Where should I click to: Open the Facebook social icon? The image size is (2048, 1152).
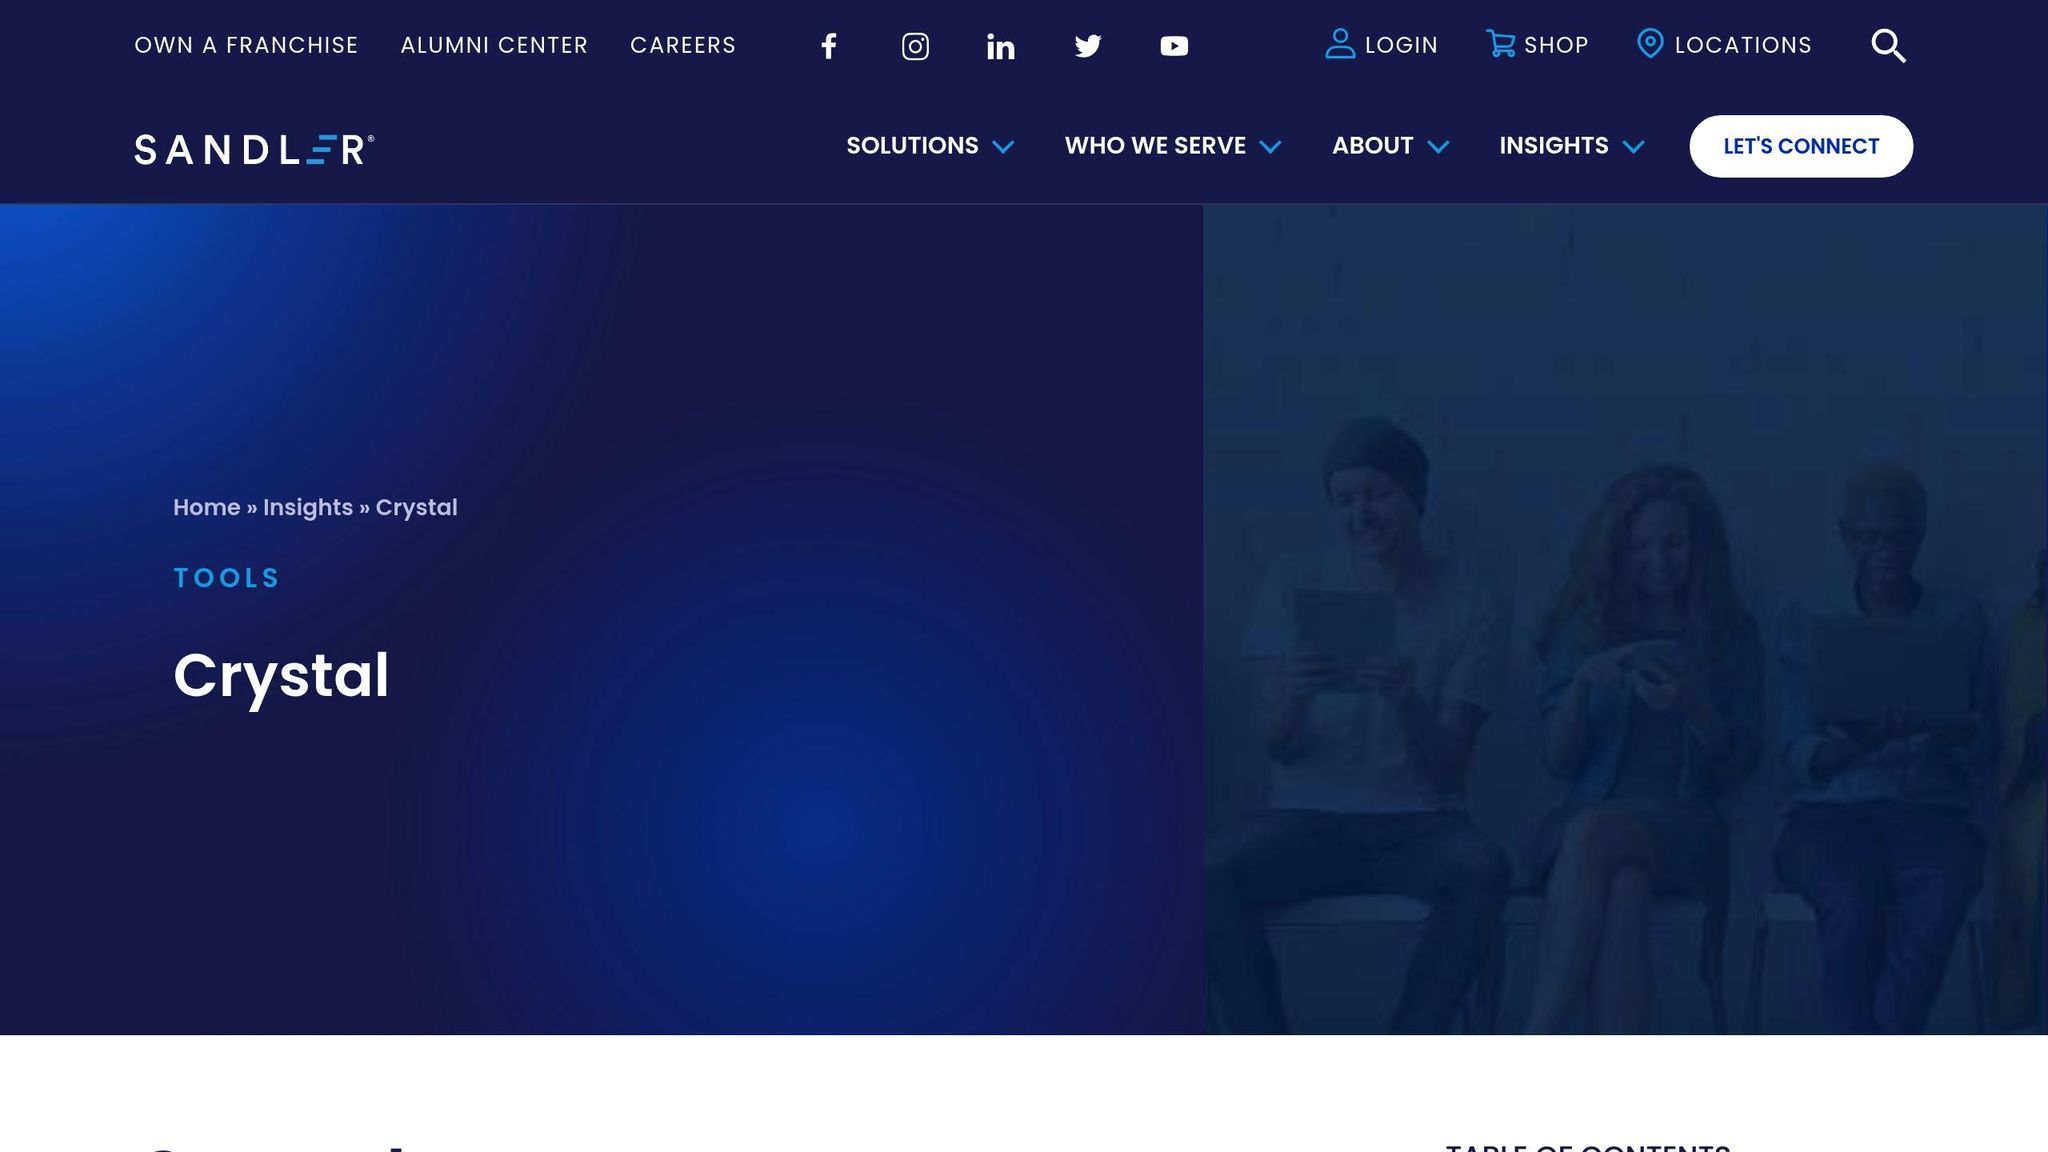coord(828,46)
